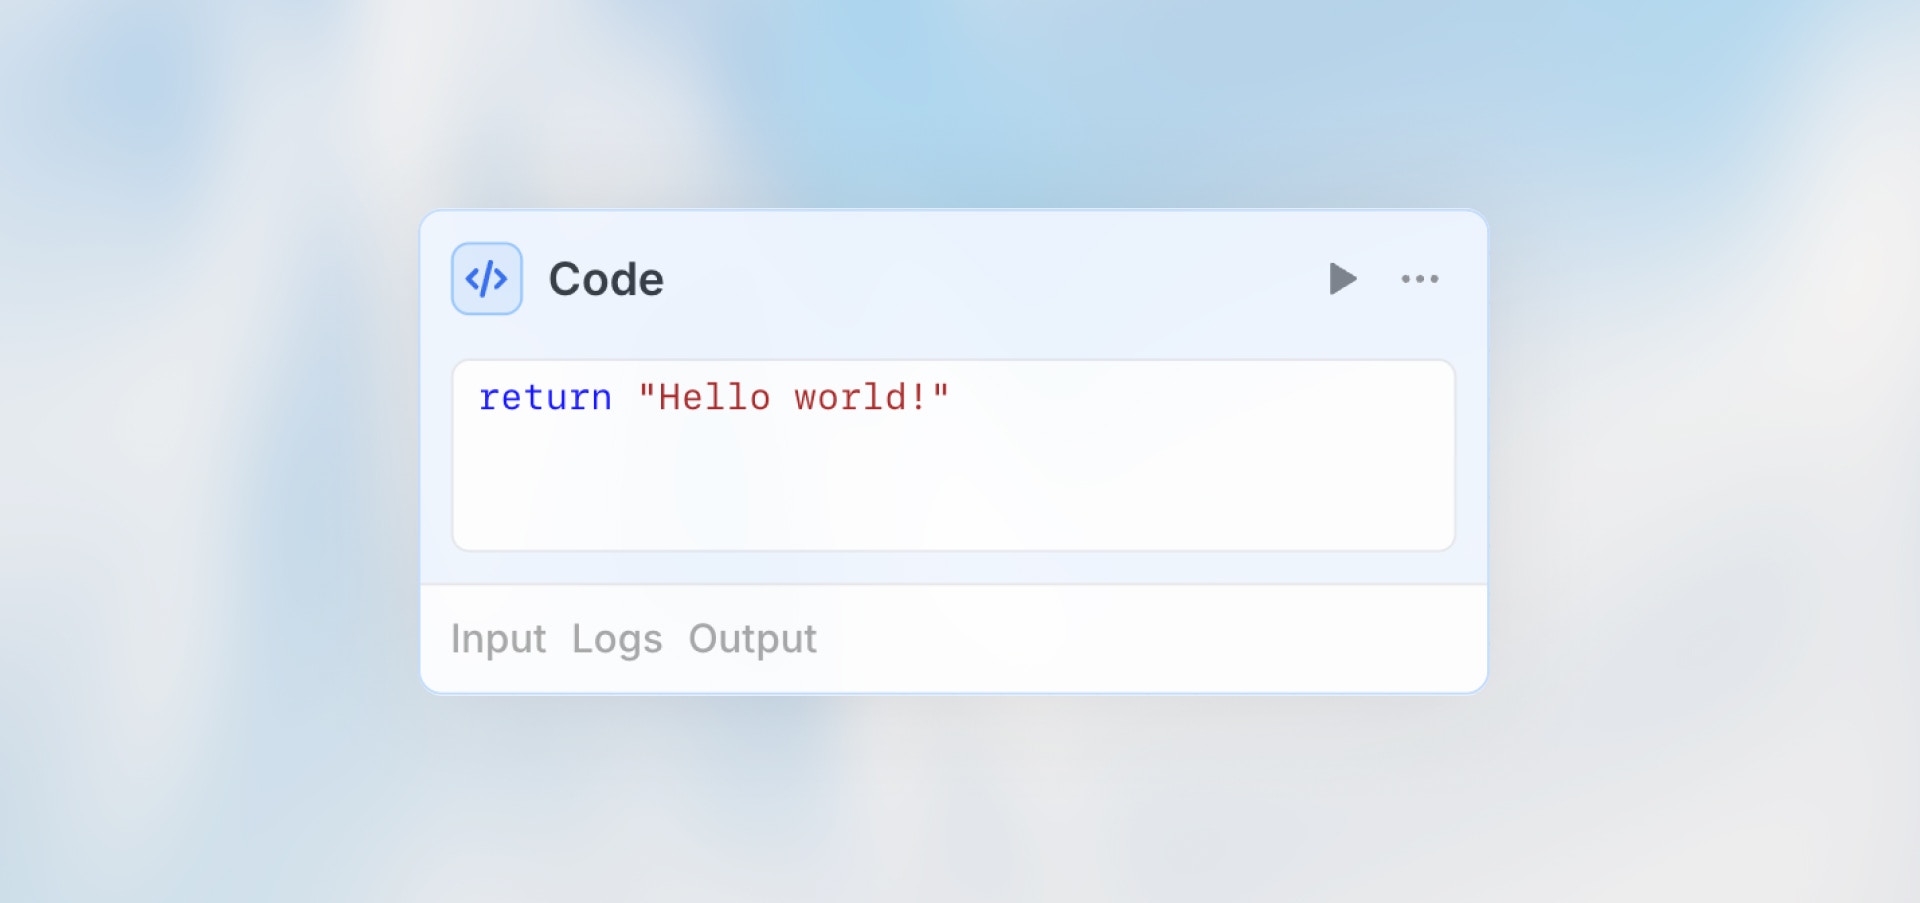Image resolution: width=1920 pixels, height=903 pixels.
Task: Click the Code title heading
Action: click(x=605, y=279)
